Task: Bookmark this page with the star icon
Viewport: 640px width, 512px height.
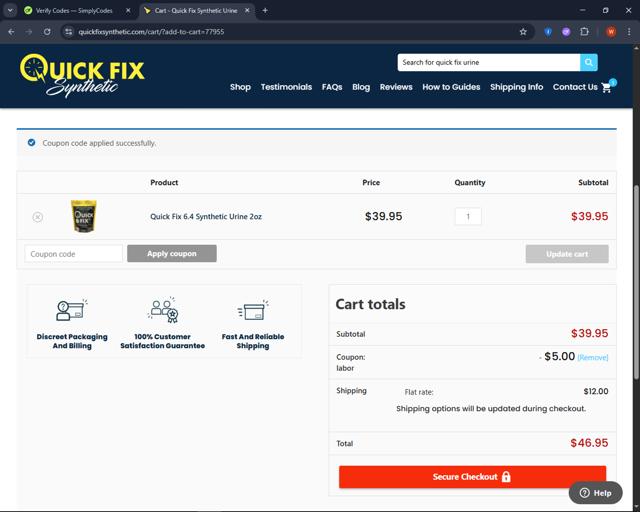Action: (x=523, y=32)
